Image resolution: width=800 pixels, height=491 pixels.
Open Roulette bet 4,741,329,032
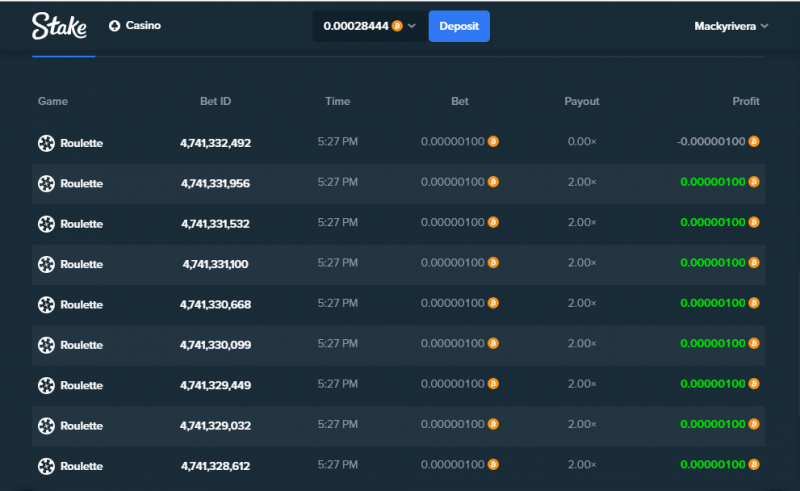point(398,426)
